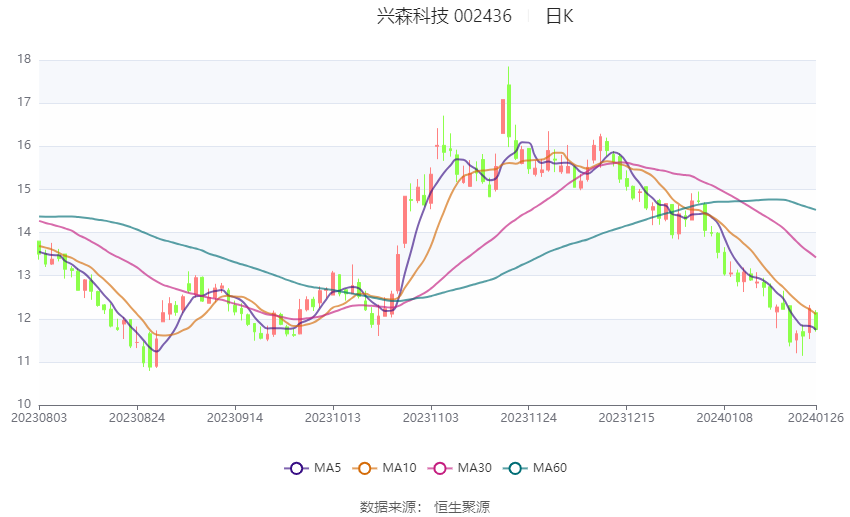
Task: Click the lowest candlestick above 20230824
Action: pyautogui.click(x=150, y=352)
